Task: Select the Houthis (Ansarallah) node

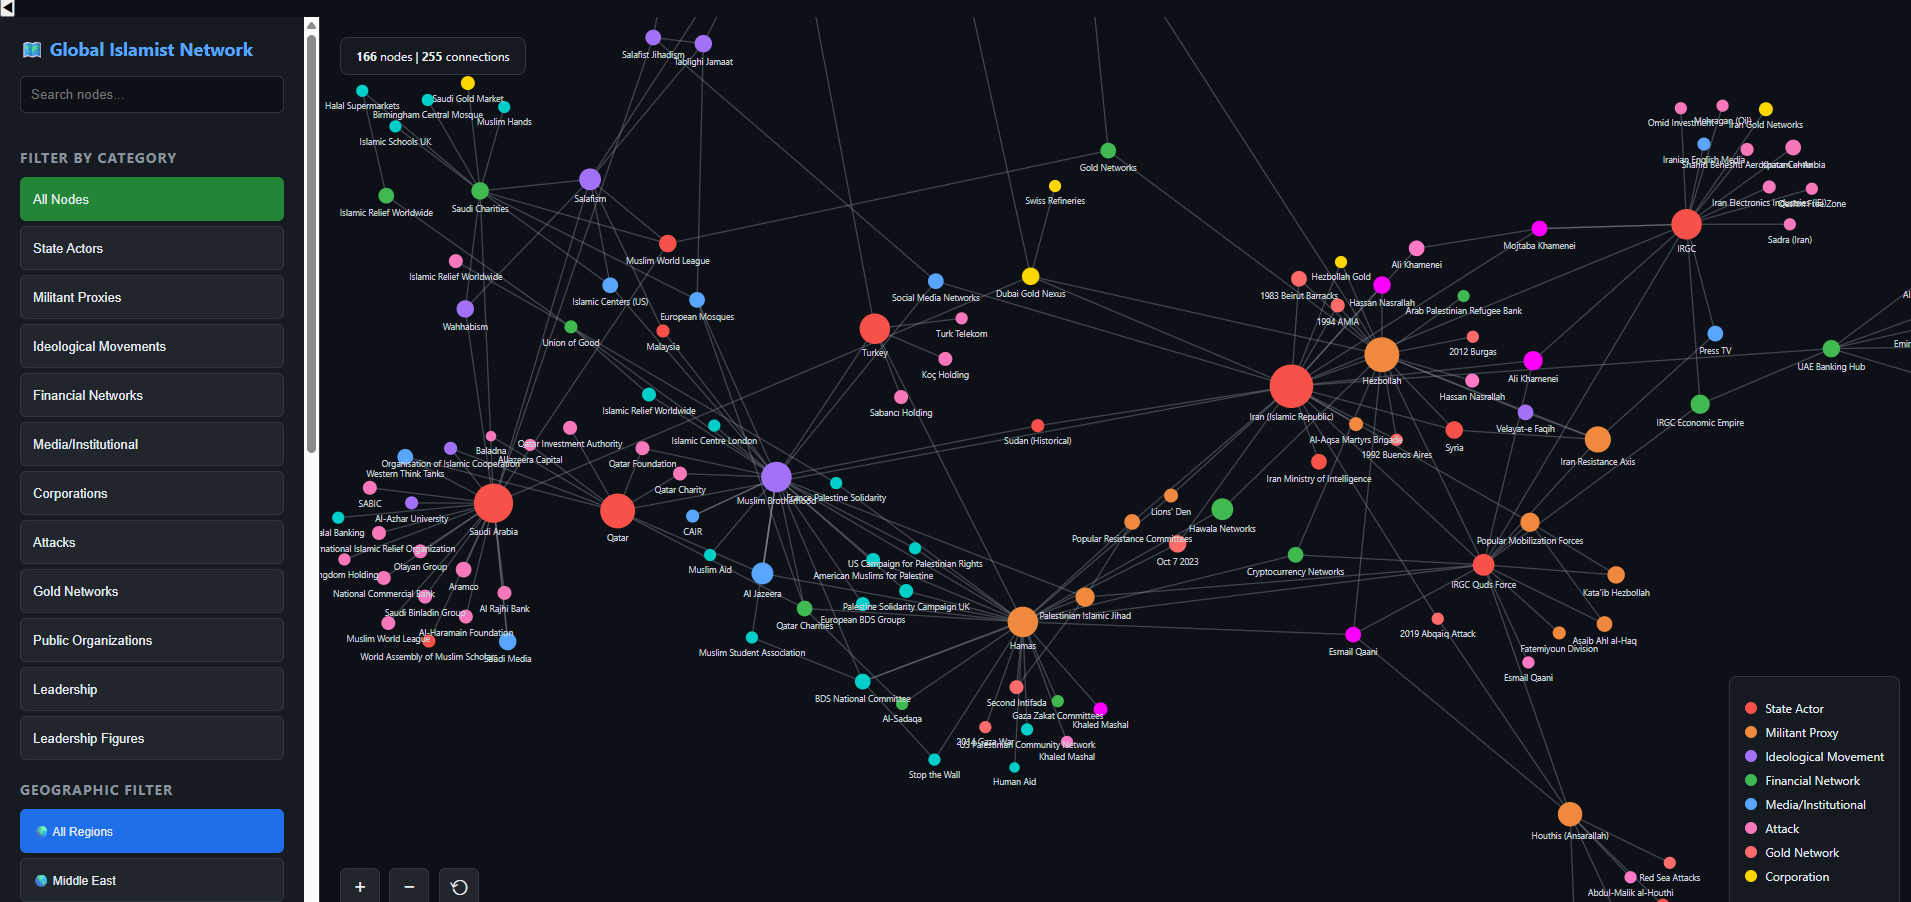Action: click(x=1570, y=814)
